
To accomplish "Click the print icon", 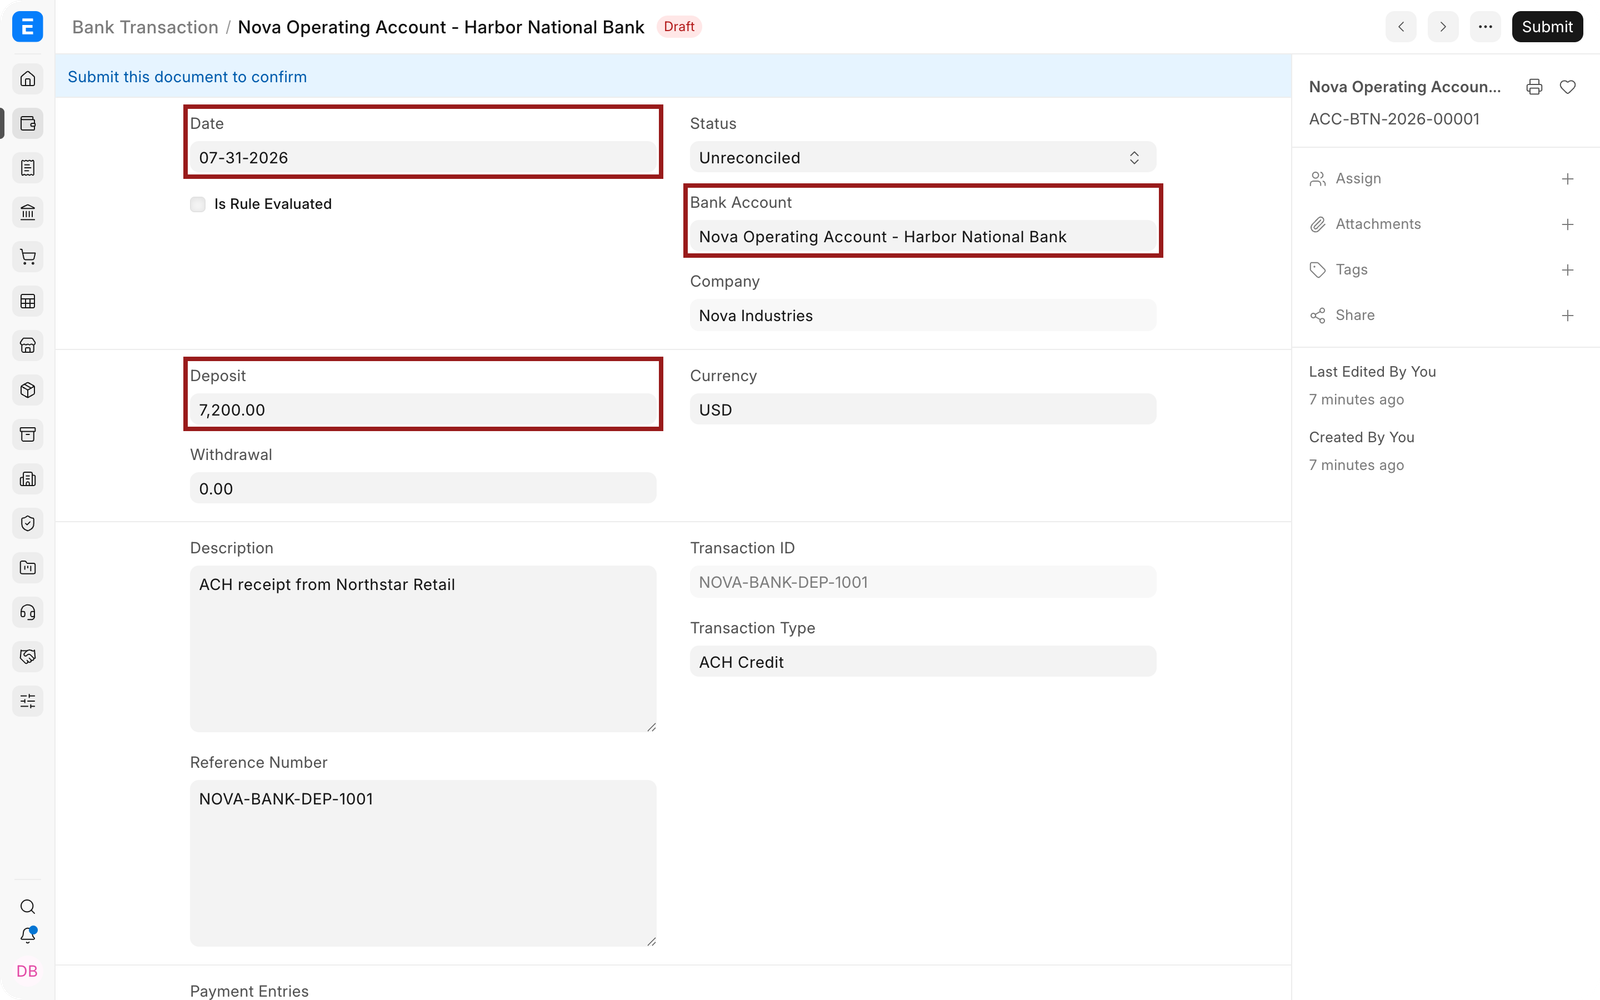I will [1534, 87].
